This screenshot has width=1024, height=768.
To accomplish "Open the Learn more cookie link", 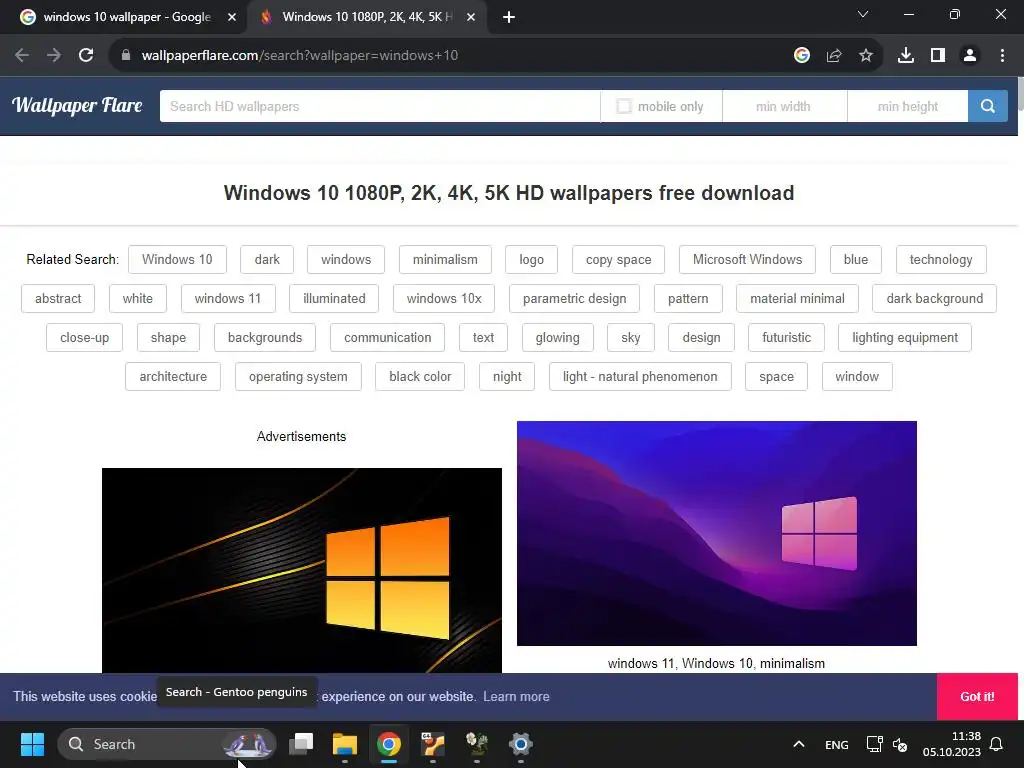I will (x=516, y=696).
